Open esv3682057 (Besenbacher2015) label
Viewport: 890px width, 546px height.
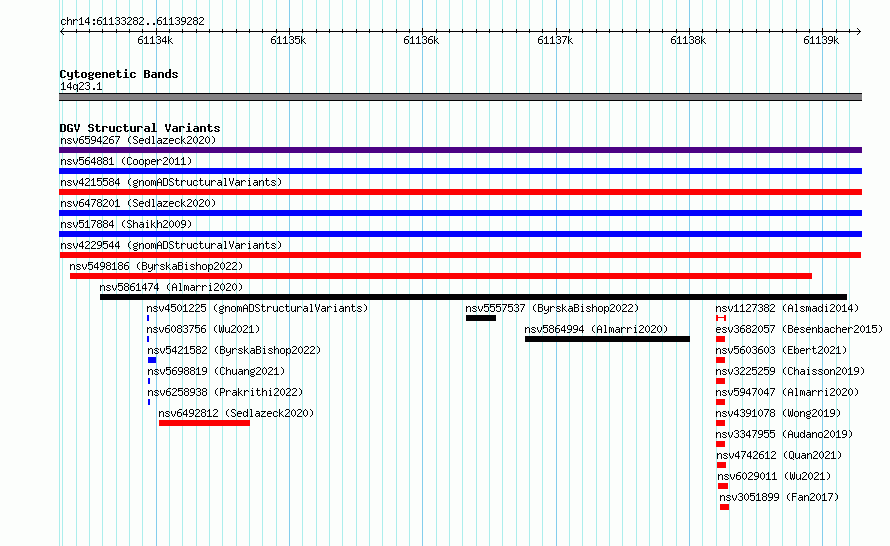[x=799, y=329]
